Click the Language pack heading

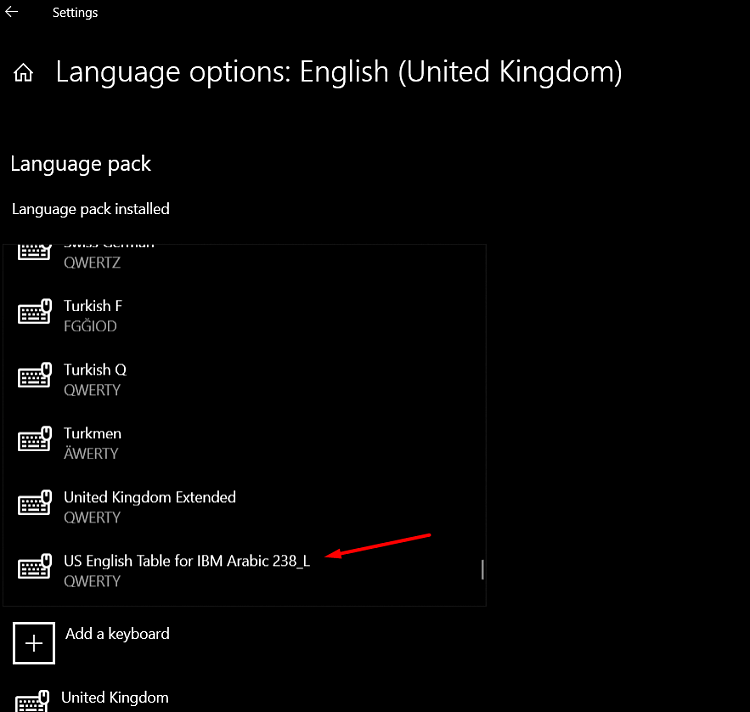81,165
